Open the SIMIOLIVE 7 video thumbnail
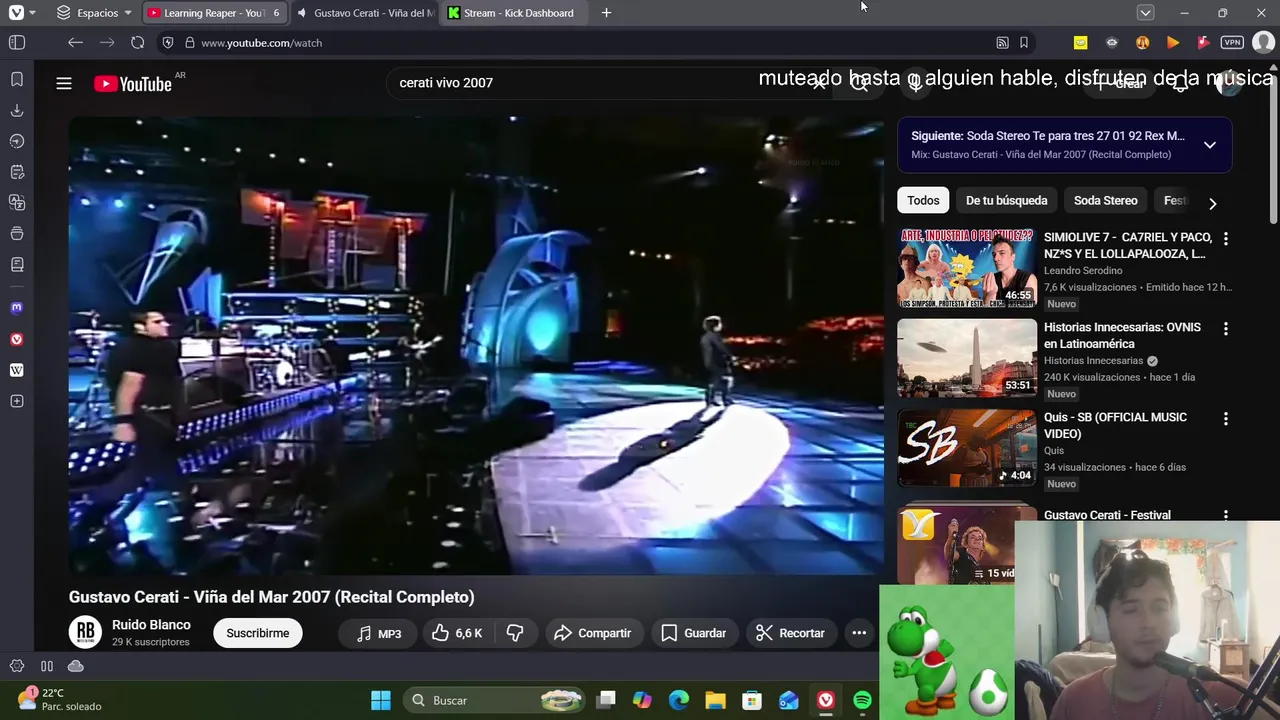This screenshot has height=720, width=1280. 967,268
